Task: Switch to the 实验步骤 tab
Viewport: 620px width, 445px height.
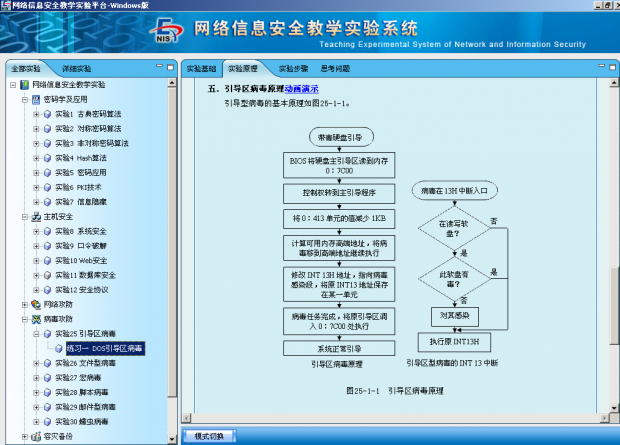Action: point(293,69)
